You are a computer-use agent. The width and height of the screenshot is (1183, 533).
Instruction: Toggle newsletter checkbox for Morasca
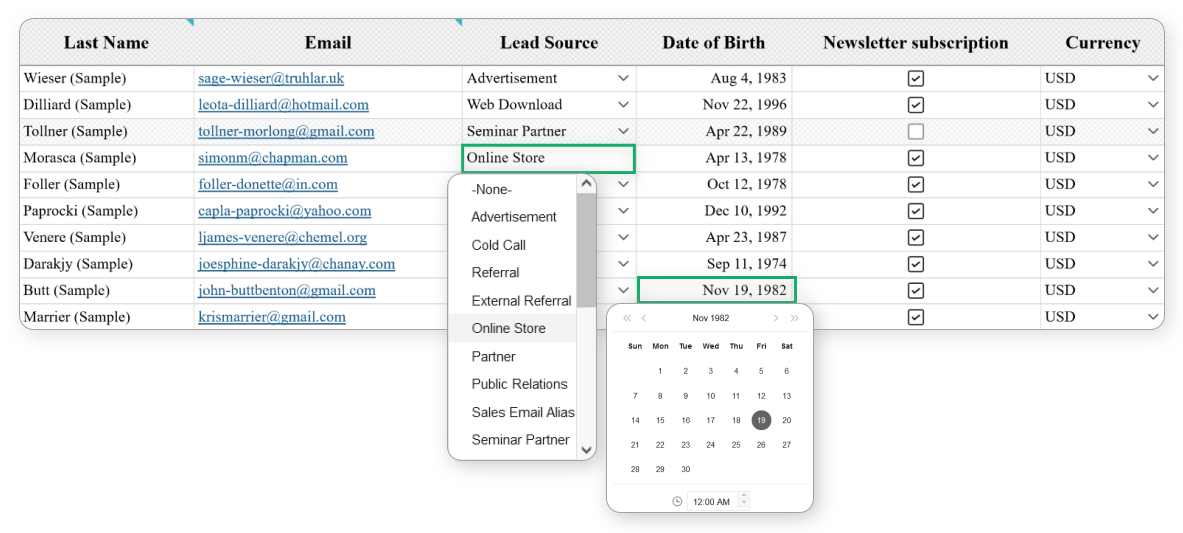tap(915, 158)
